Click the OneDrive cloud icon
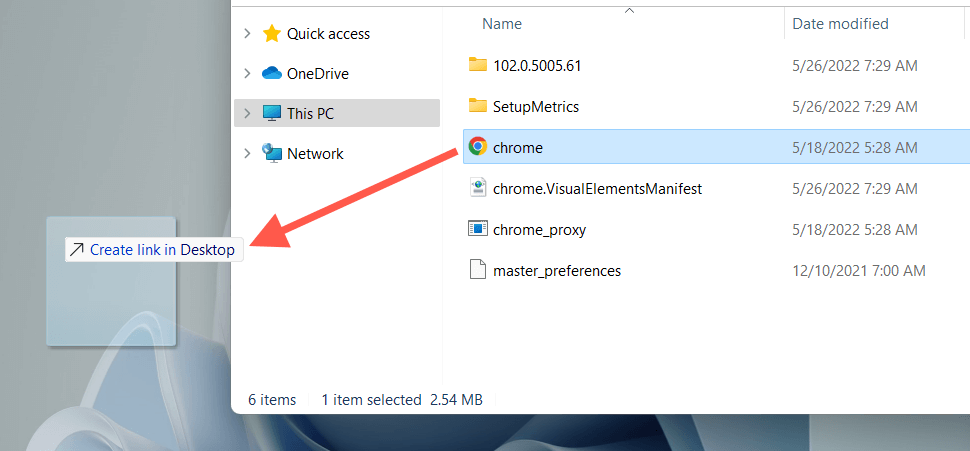This screenshot has width=970, height=451. (271, 74)
